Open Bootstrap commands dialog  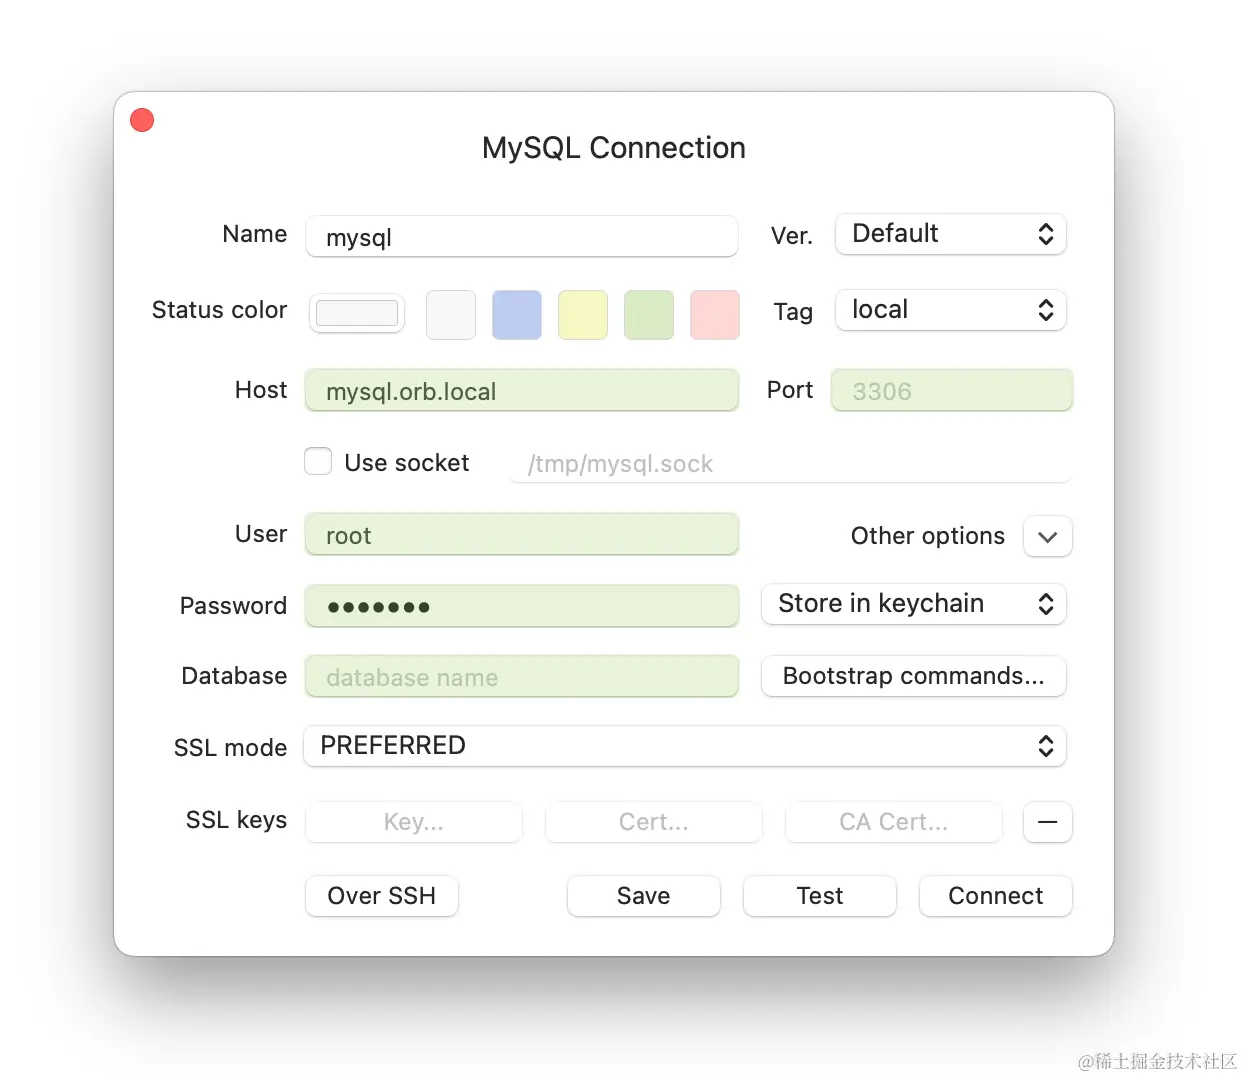point(912,676)
